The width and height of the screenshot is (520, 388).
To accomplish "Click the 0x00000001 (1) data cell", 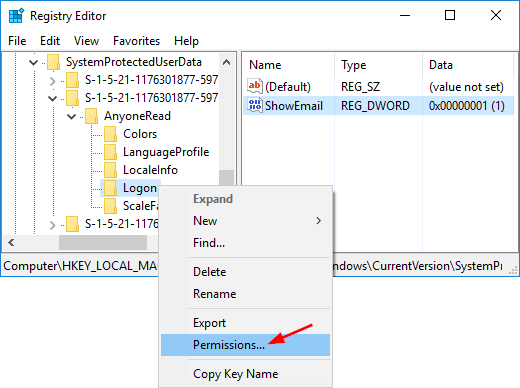I will click(x=467, y=106).
